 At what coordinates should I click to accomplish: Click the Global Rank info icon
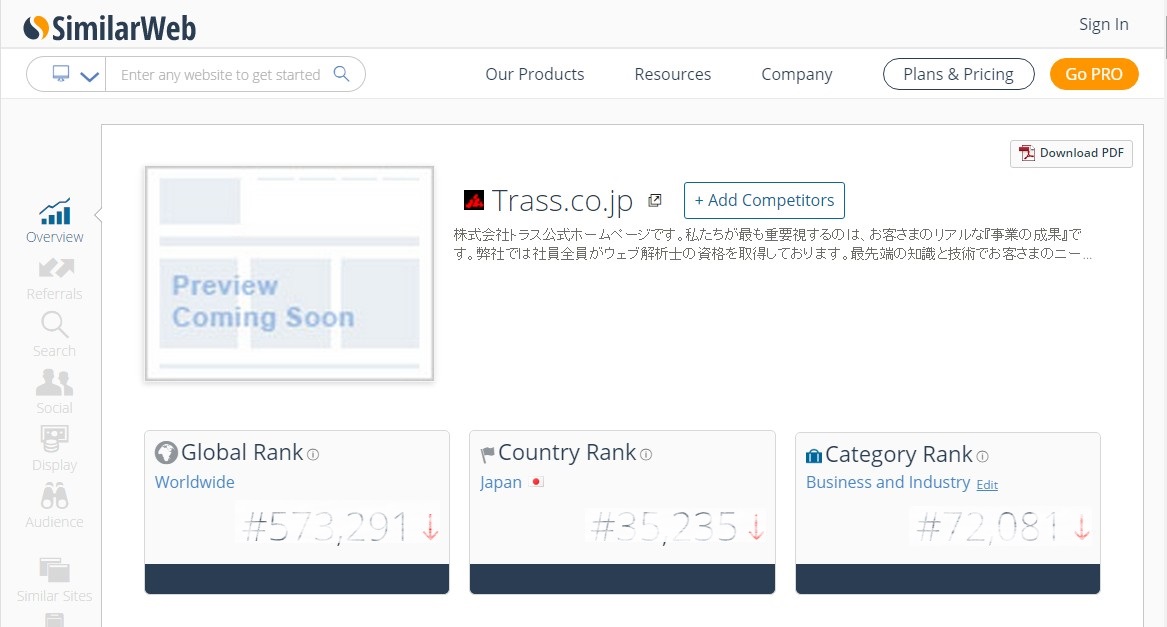(x=313, y=454)
